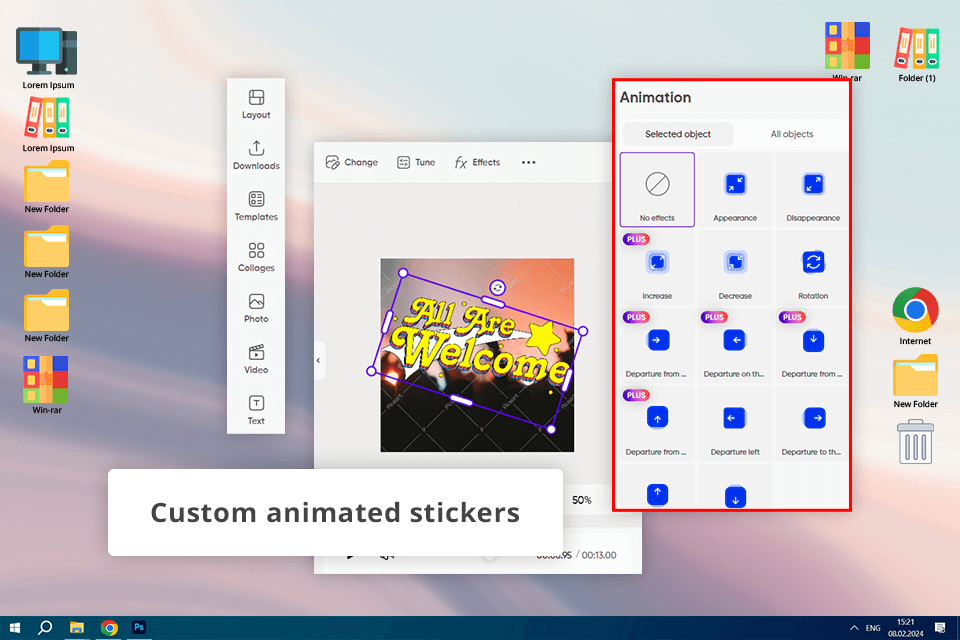Switch to the Selected object tab
This screenshot has width=960, height=640.
(x=677, y=134)
